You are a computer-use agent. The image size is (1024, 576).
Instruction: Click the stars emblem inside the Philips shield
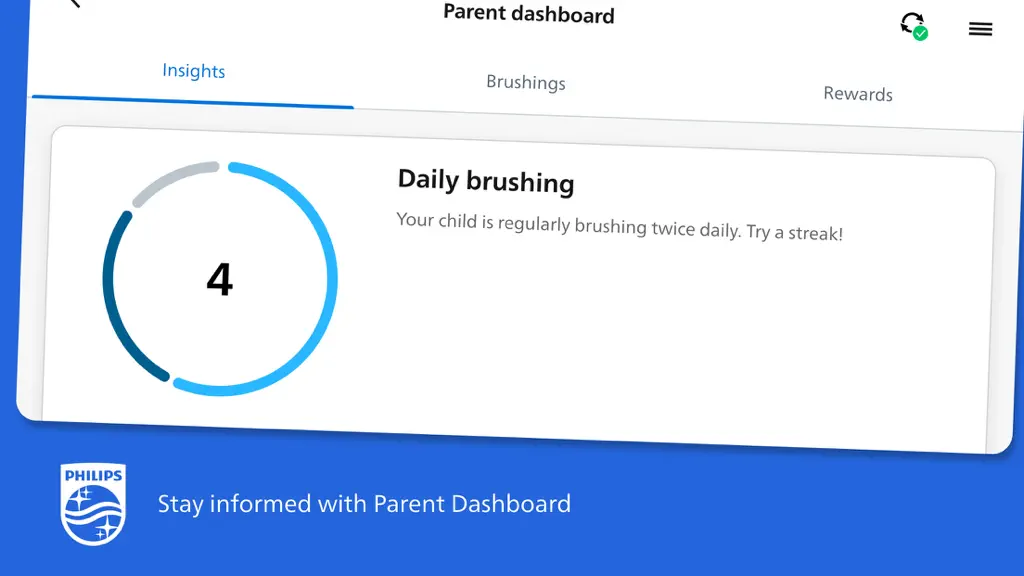click(93, 513)
